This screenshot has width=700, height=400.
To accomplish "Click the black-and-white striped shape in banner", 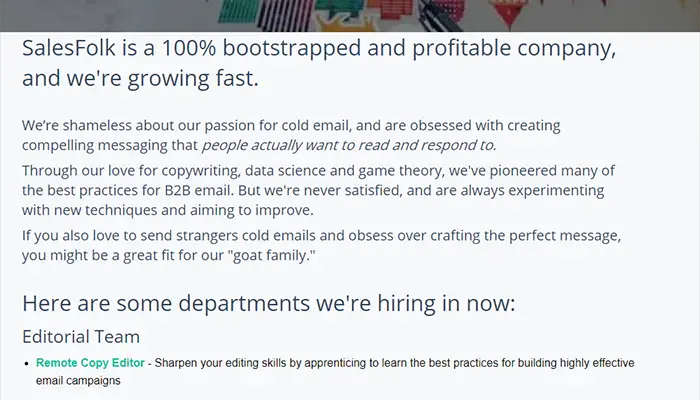I will (284, 15).
